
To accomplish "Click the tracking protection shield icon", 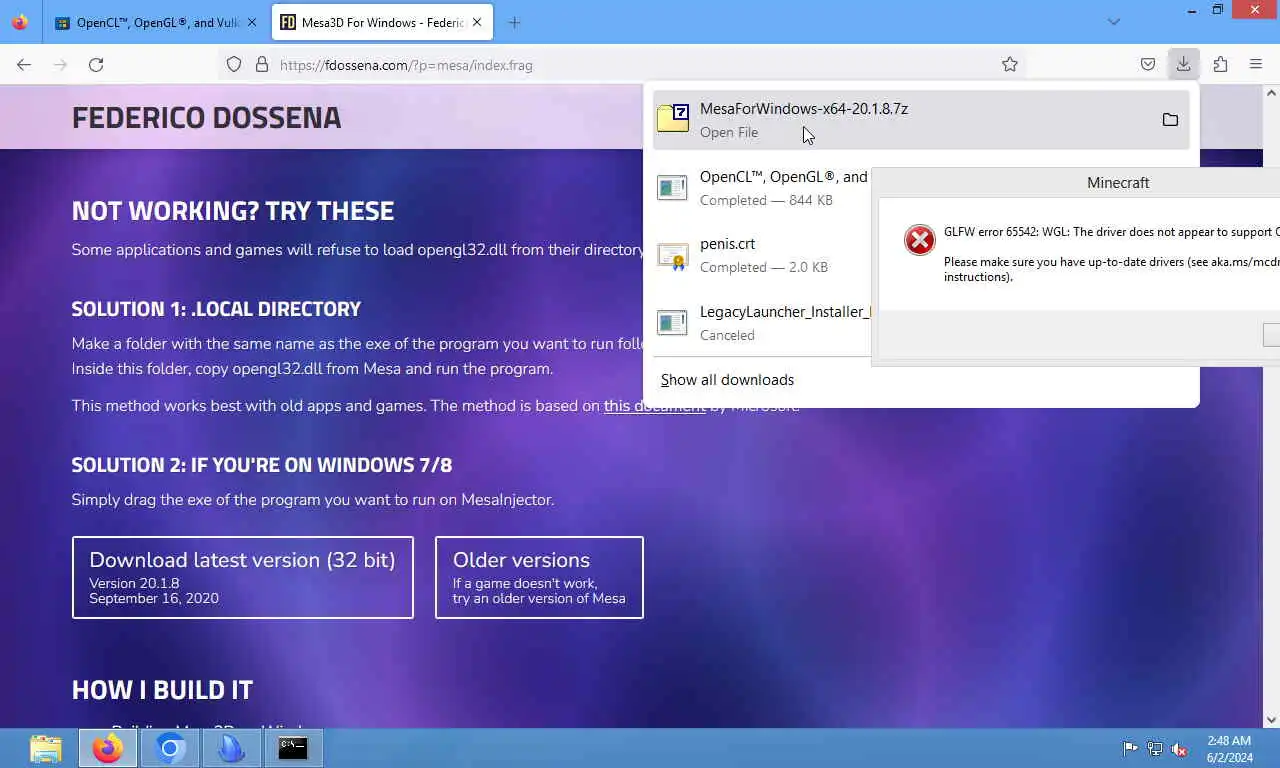I will point(234,65).
